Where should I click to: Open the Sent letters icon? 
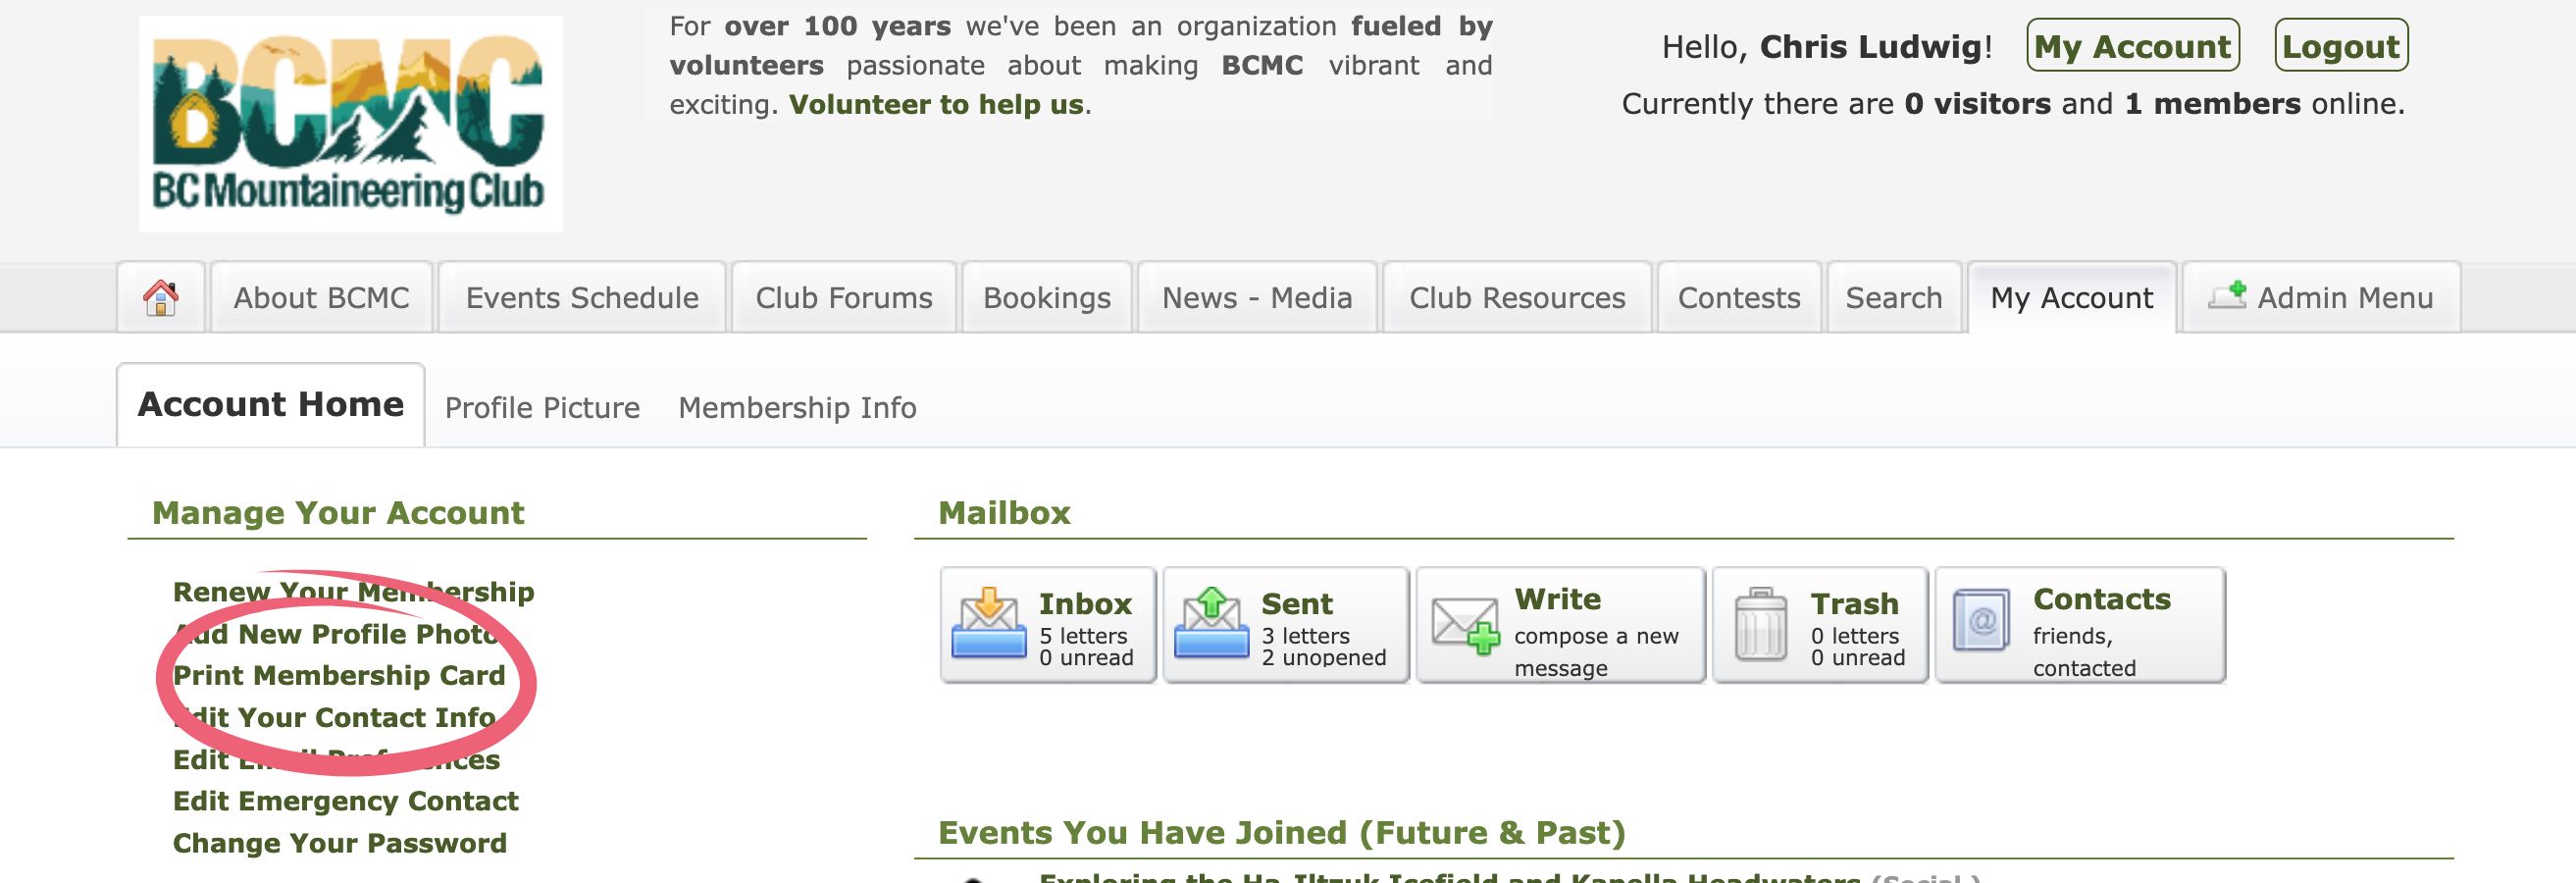(x=1210, y=624)
